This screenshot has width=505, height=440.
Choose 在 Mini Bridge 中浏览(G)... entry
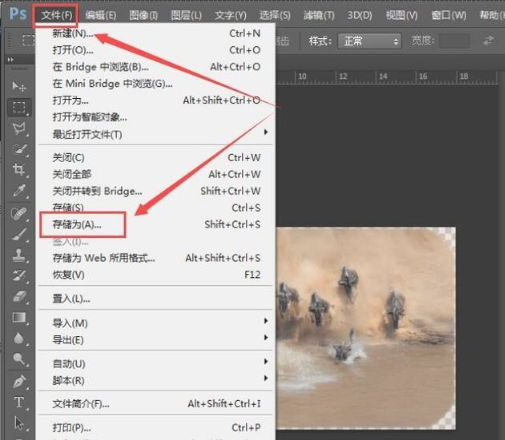(x=155, y=83)
